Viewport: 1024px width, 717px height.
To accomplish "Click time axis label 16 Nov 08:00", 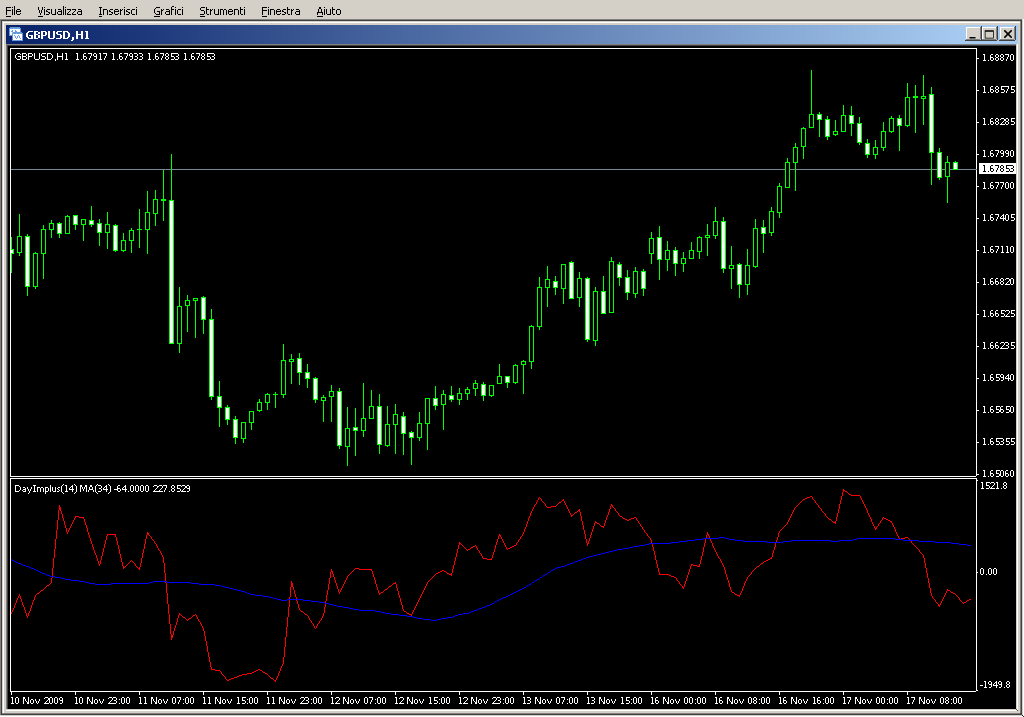I will [742, 701].
